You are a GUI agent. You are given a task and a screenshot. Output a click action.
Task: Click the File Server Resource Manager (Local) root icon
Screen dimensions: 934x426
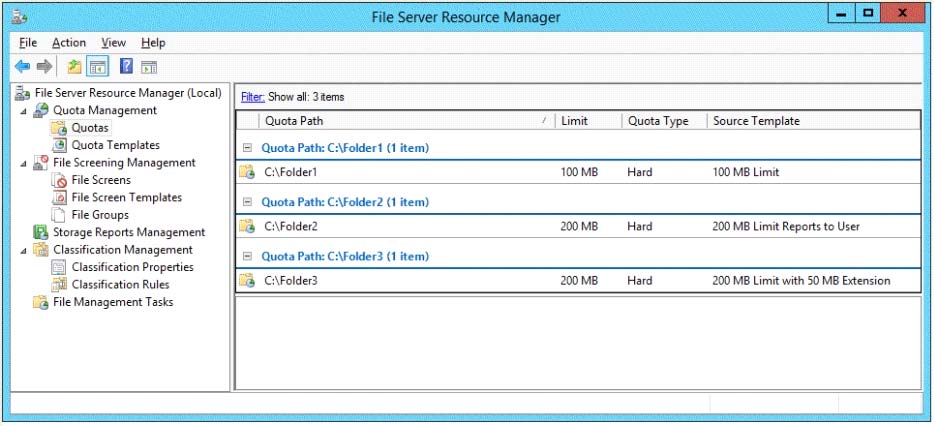(23, 93)
